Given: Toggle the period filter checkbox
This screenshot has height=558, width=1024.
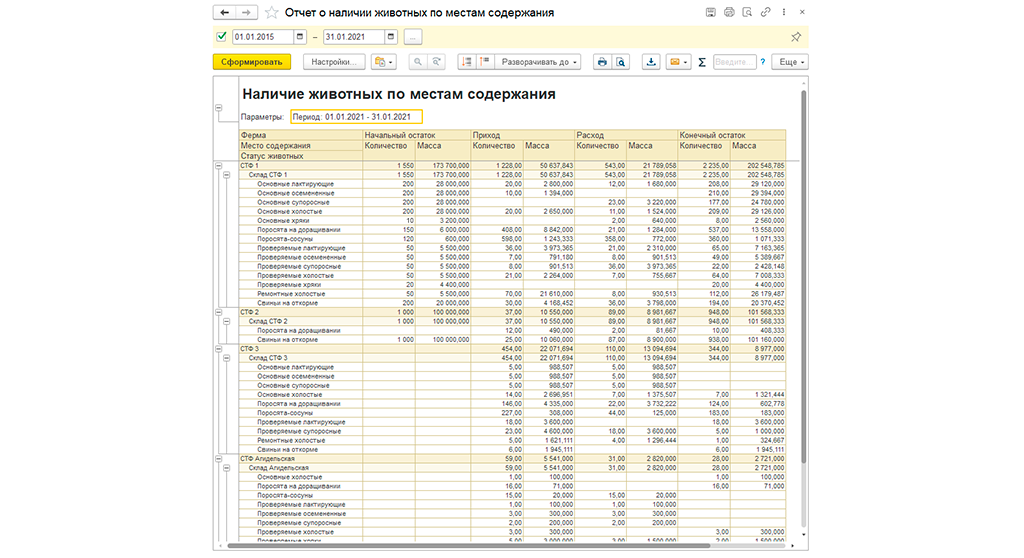Looking at the screenshot, I should click(221, 37).
